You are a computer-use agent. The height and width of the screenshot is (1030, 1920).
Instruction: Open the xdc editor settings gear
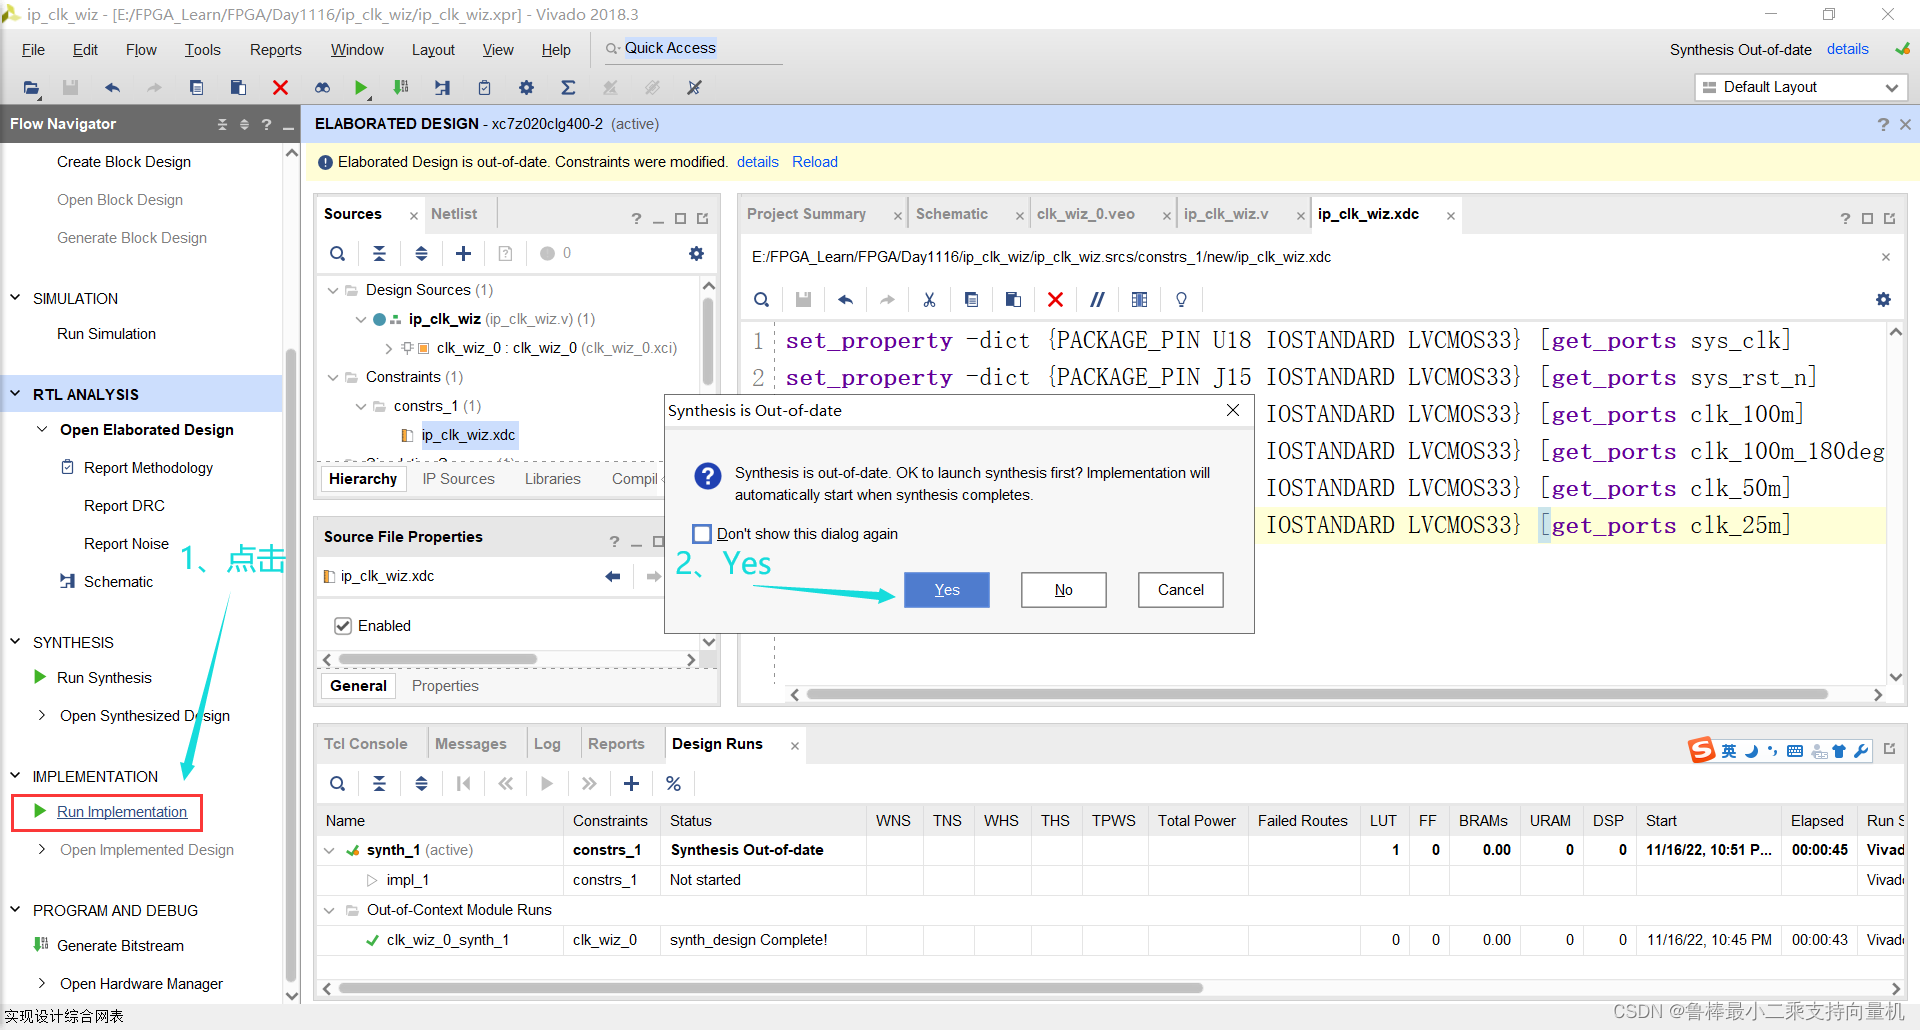point(1883,300)
